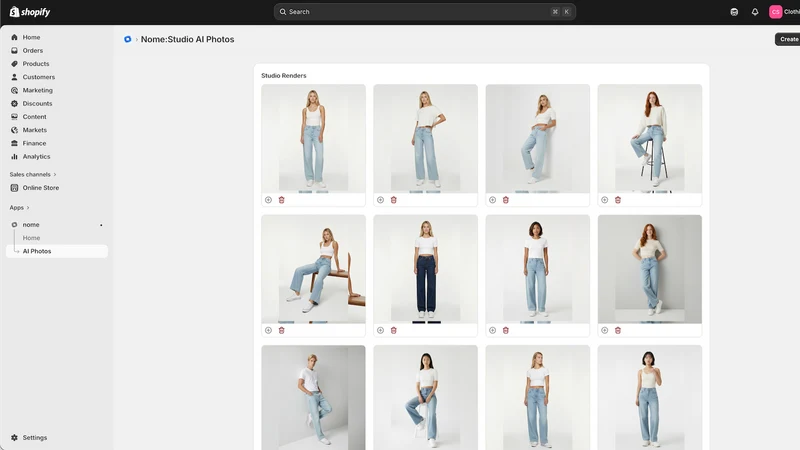Trash the hand-on-hip model render
This screenshot has width=800, height=450.
[394, 200]
